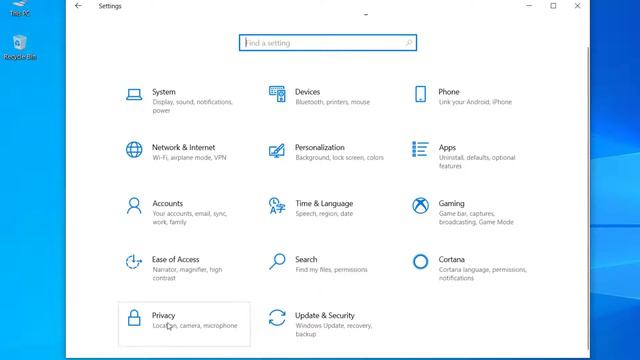Open the Network & Internet globe icon
This screenshot has width=640, height=360.
(x=134, y=150)
